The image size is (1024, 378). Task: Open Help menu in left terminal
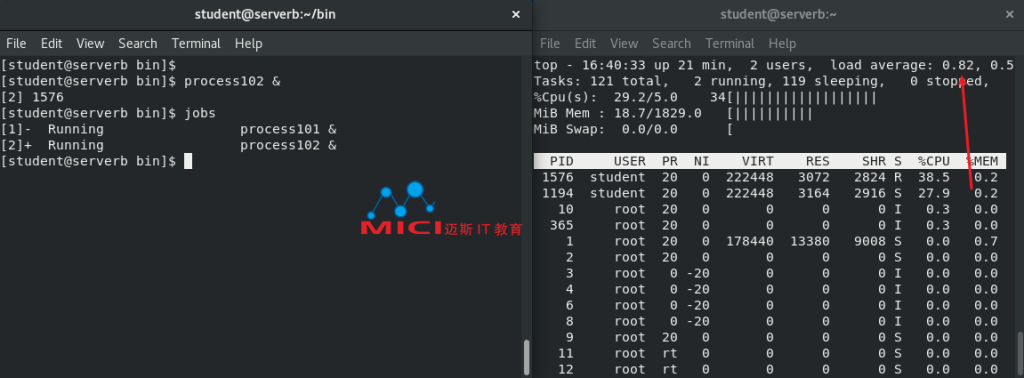(x=248, y=44)
